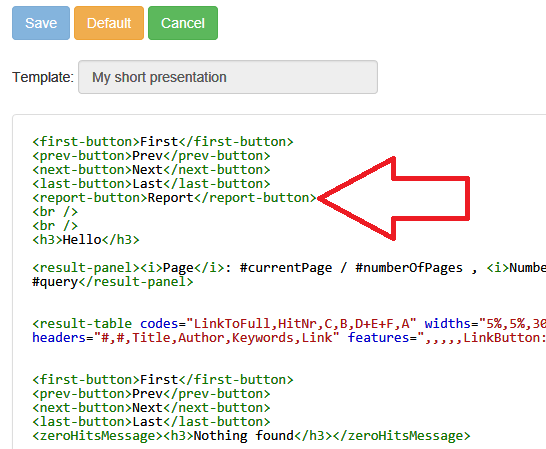Place cursor on the top last-button line
546x449 pixels.
pyautogui.click(x=151, y=184)
